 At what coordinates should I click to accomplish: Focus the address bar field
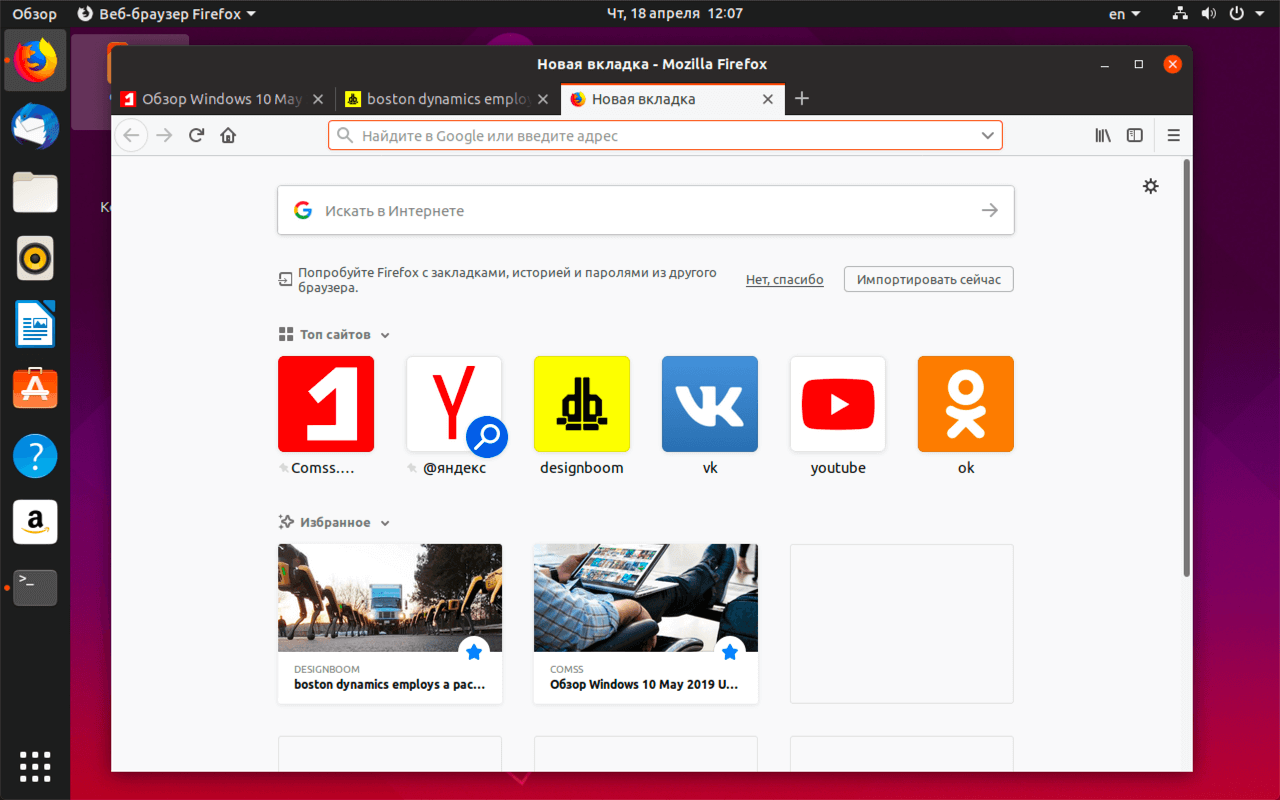pyautogui.click(x=665, y=135)
